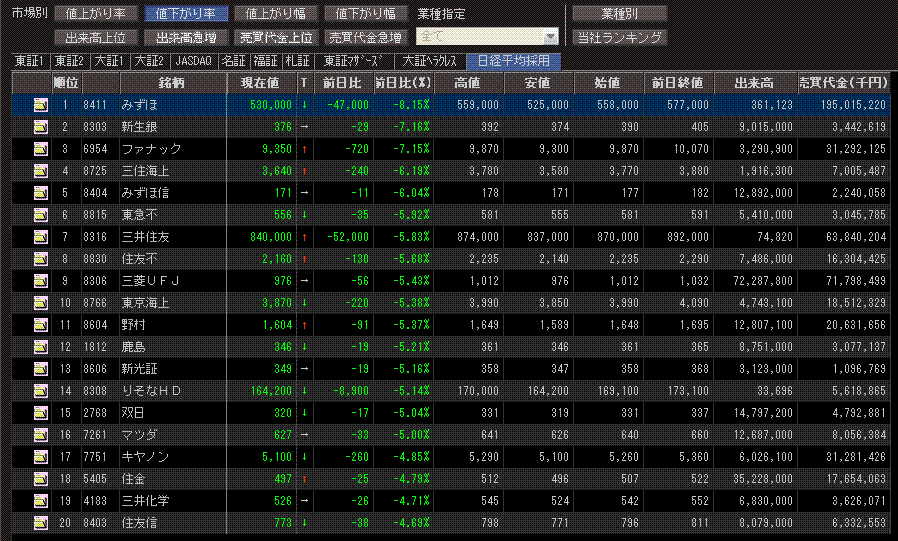
Task: Click the icon next to ファナック
Action: point(41,149)
